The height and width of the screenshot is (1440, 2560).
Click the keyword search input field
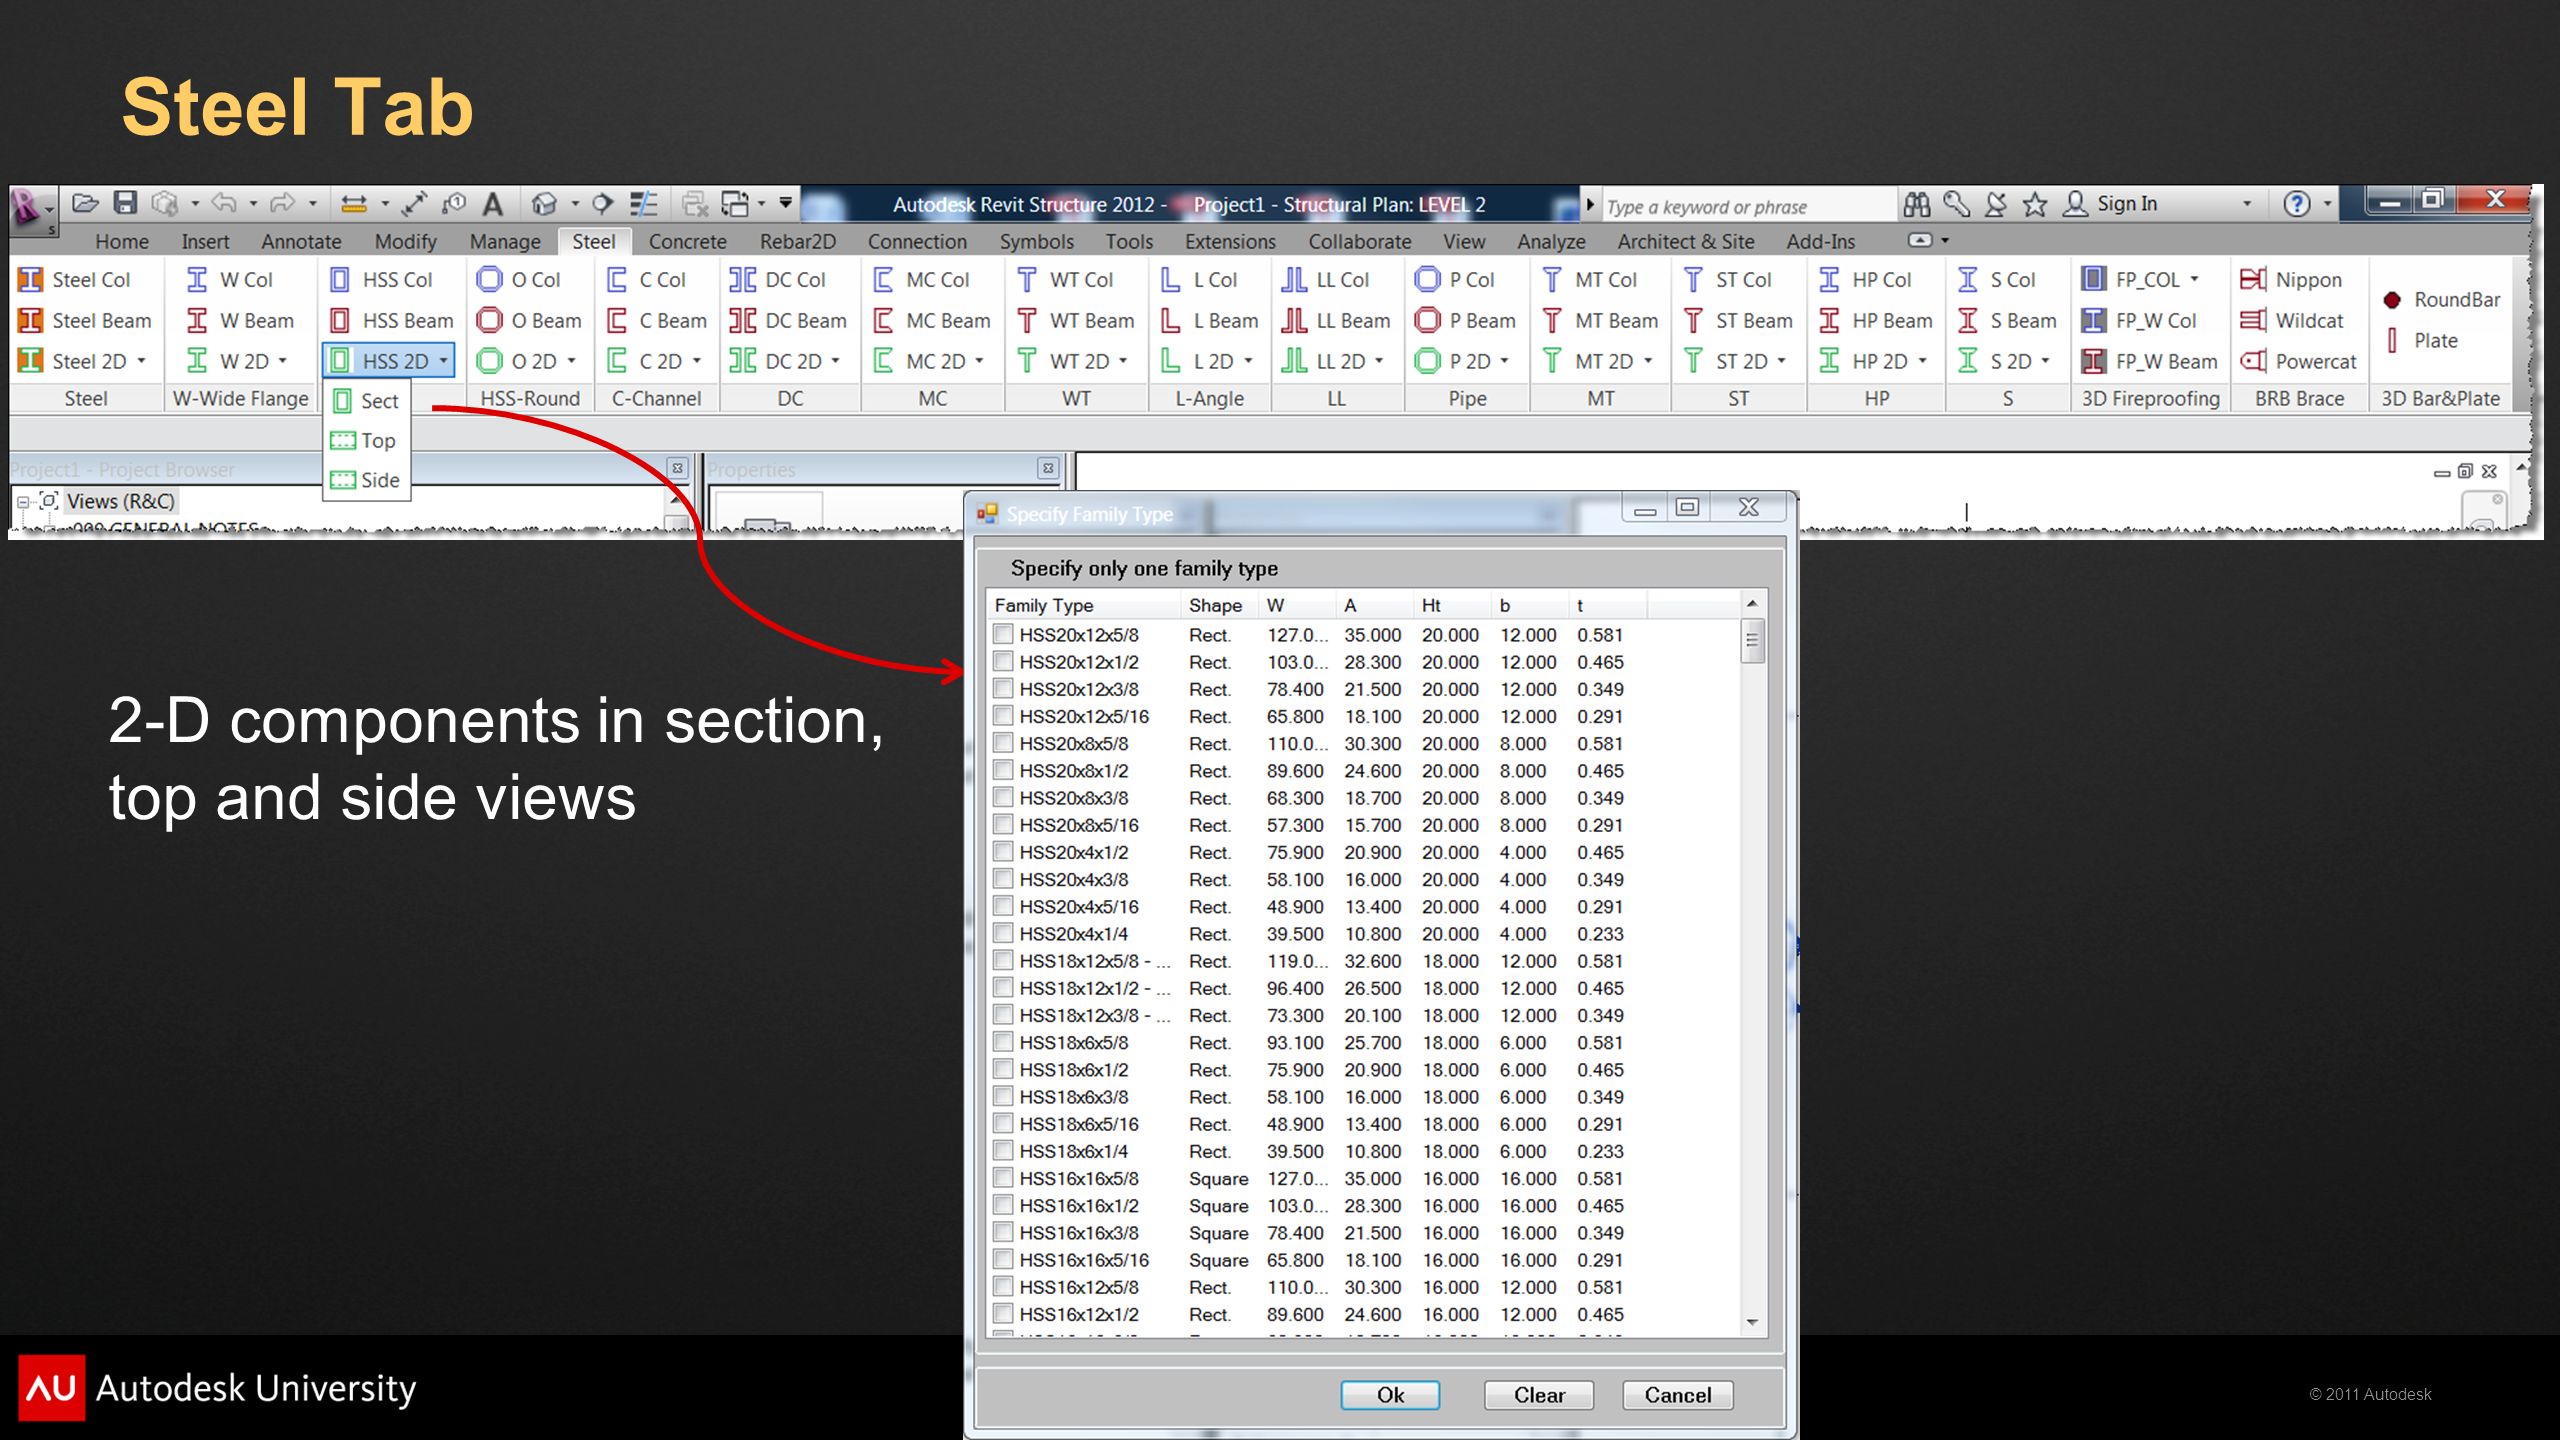coord(1748,206)
